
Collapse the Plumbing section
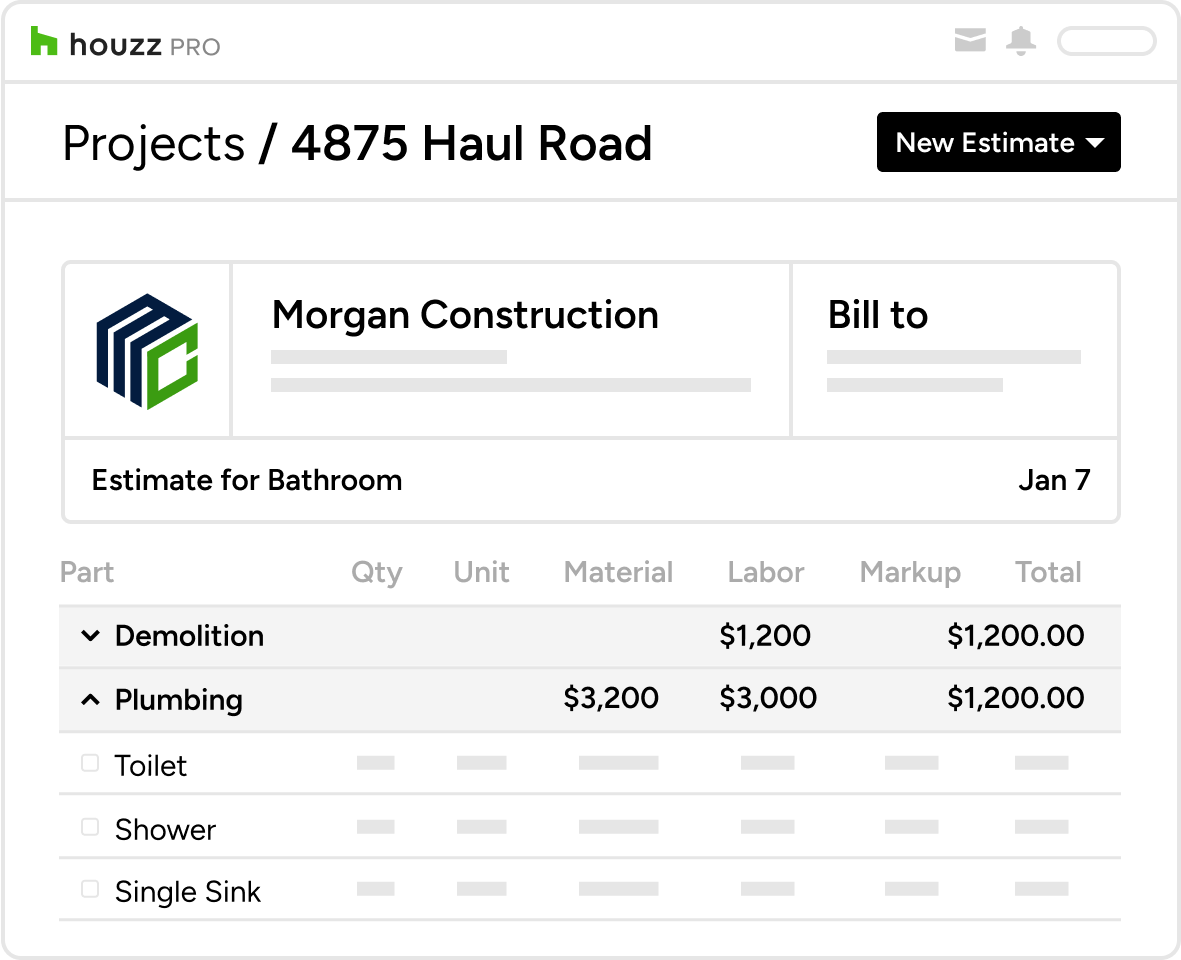pyautogui.click(x=90, y=700)
